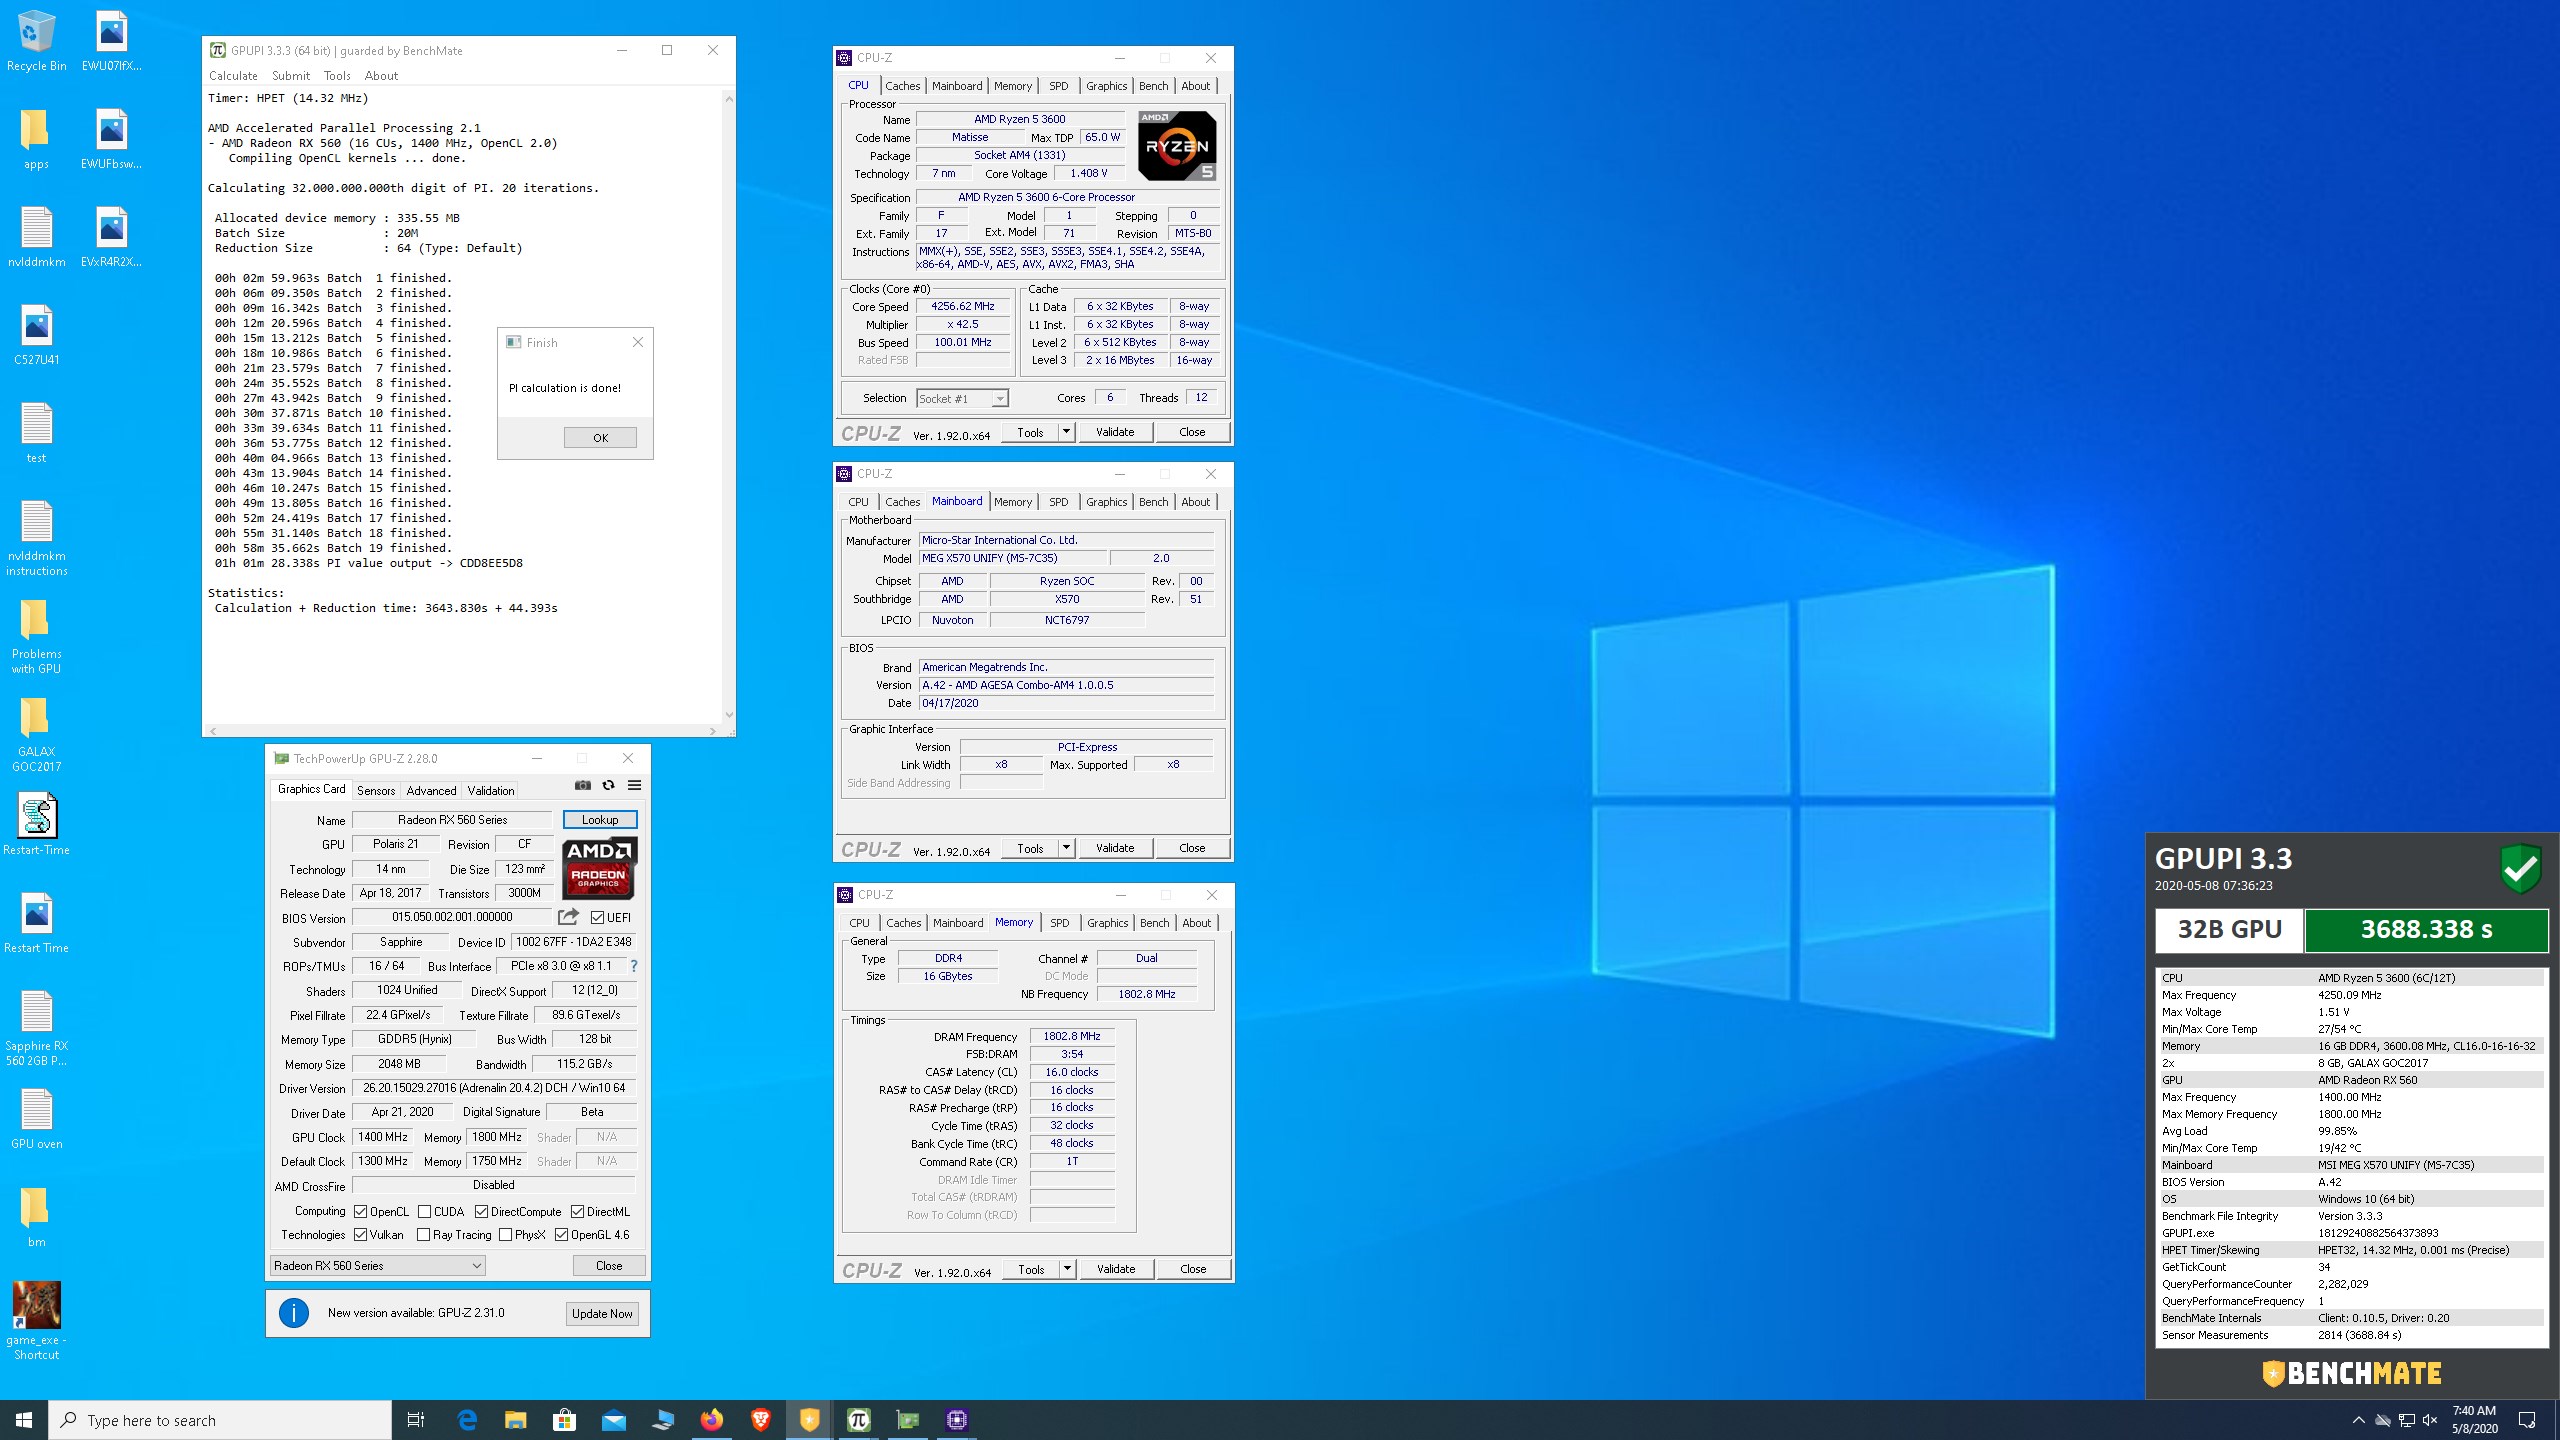2560x1440 pixels.
Task: Switch to GPUPI app on taskbar
Action: click(858, 1420)
